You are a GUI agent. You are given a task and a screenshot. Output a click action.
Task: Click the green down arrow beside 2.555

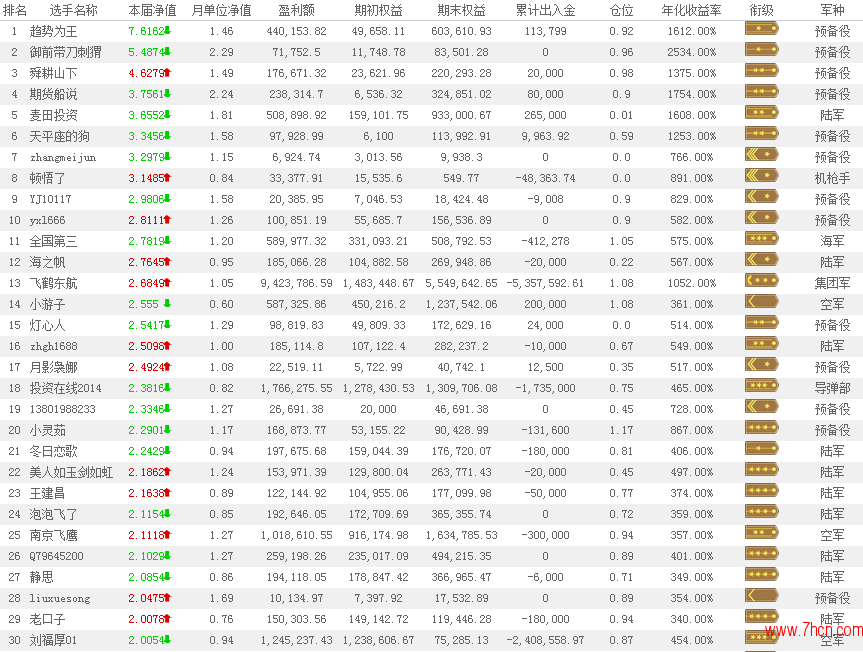coord(167,304)
